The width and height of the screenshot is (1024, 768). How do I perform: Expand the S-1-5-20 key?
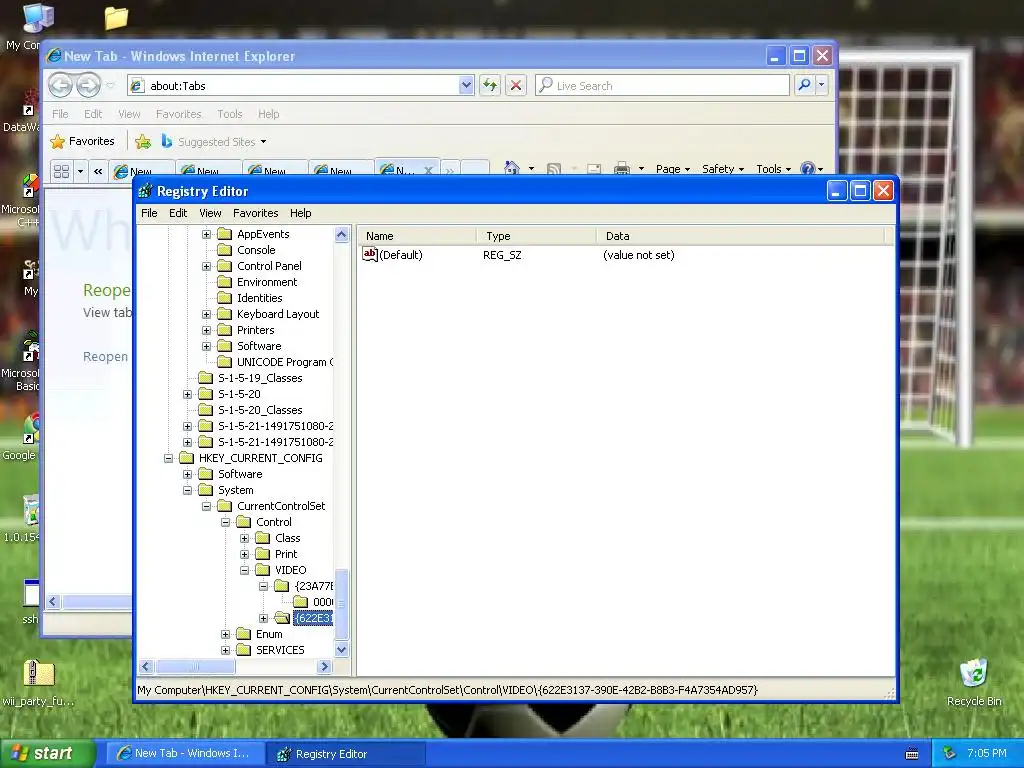[187, 394]
